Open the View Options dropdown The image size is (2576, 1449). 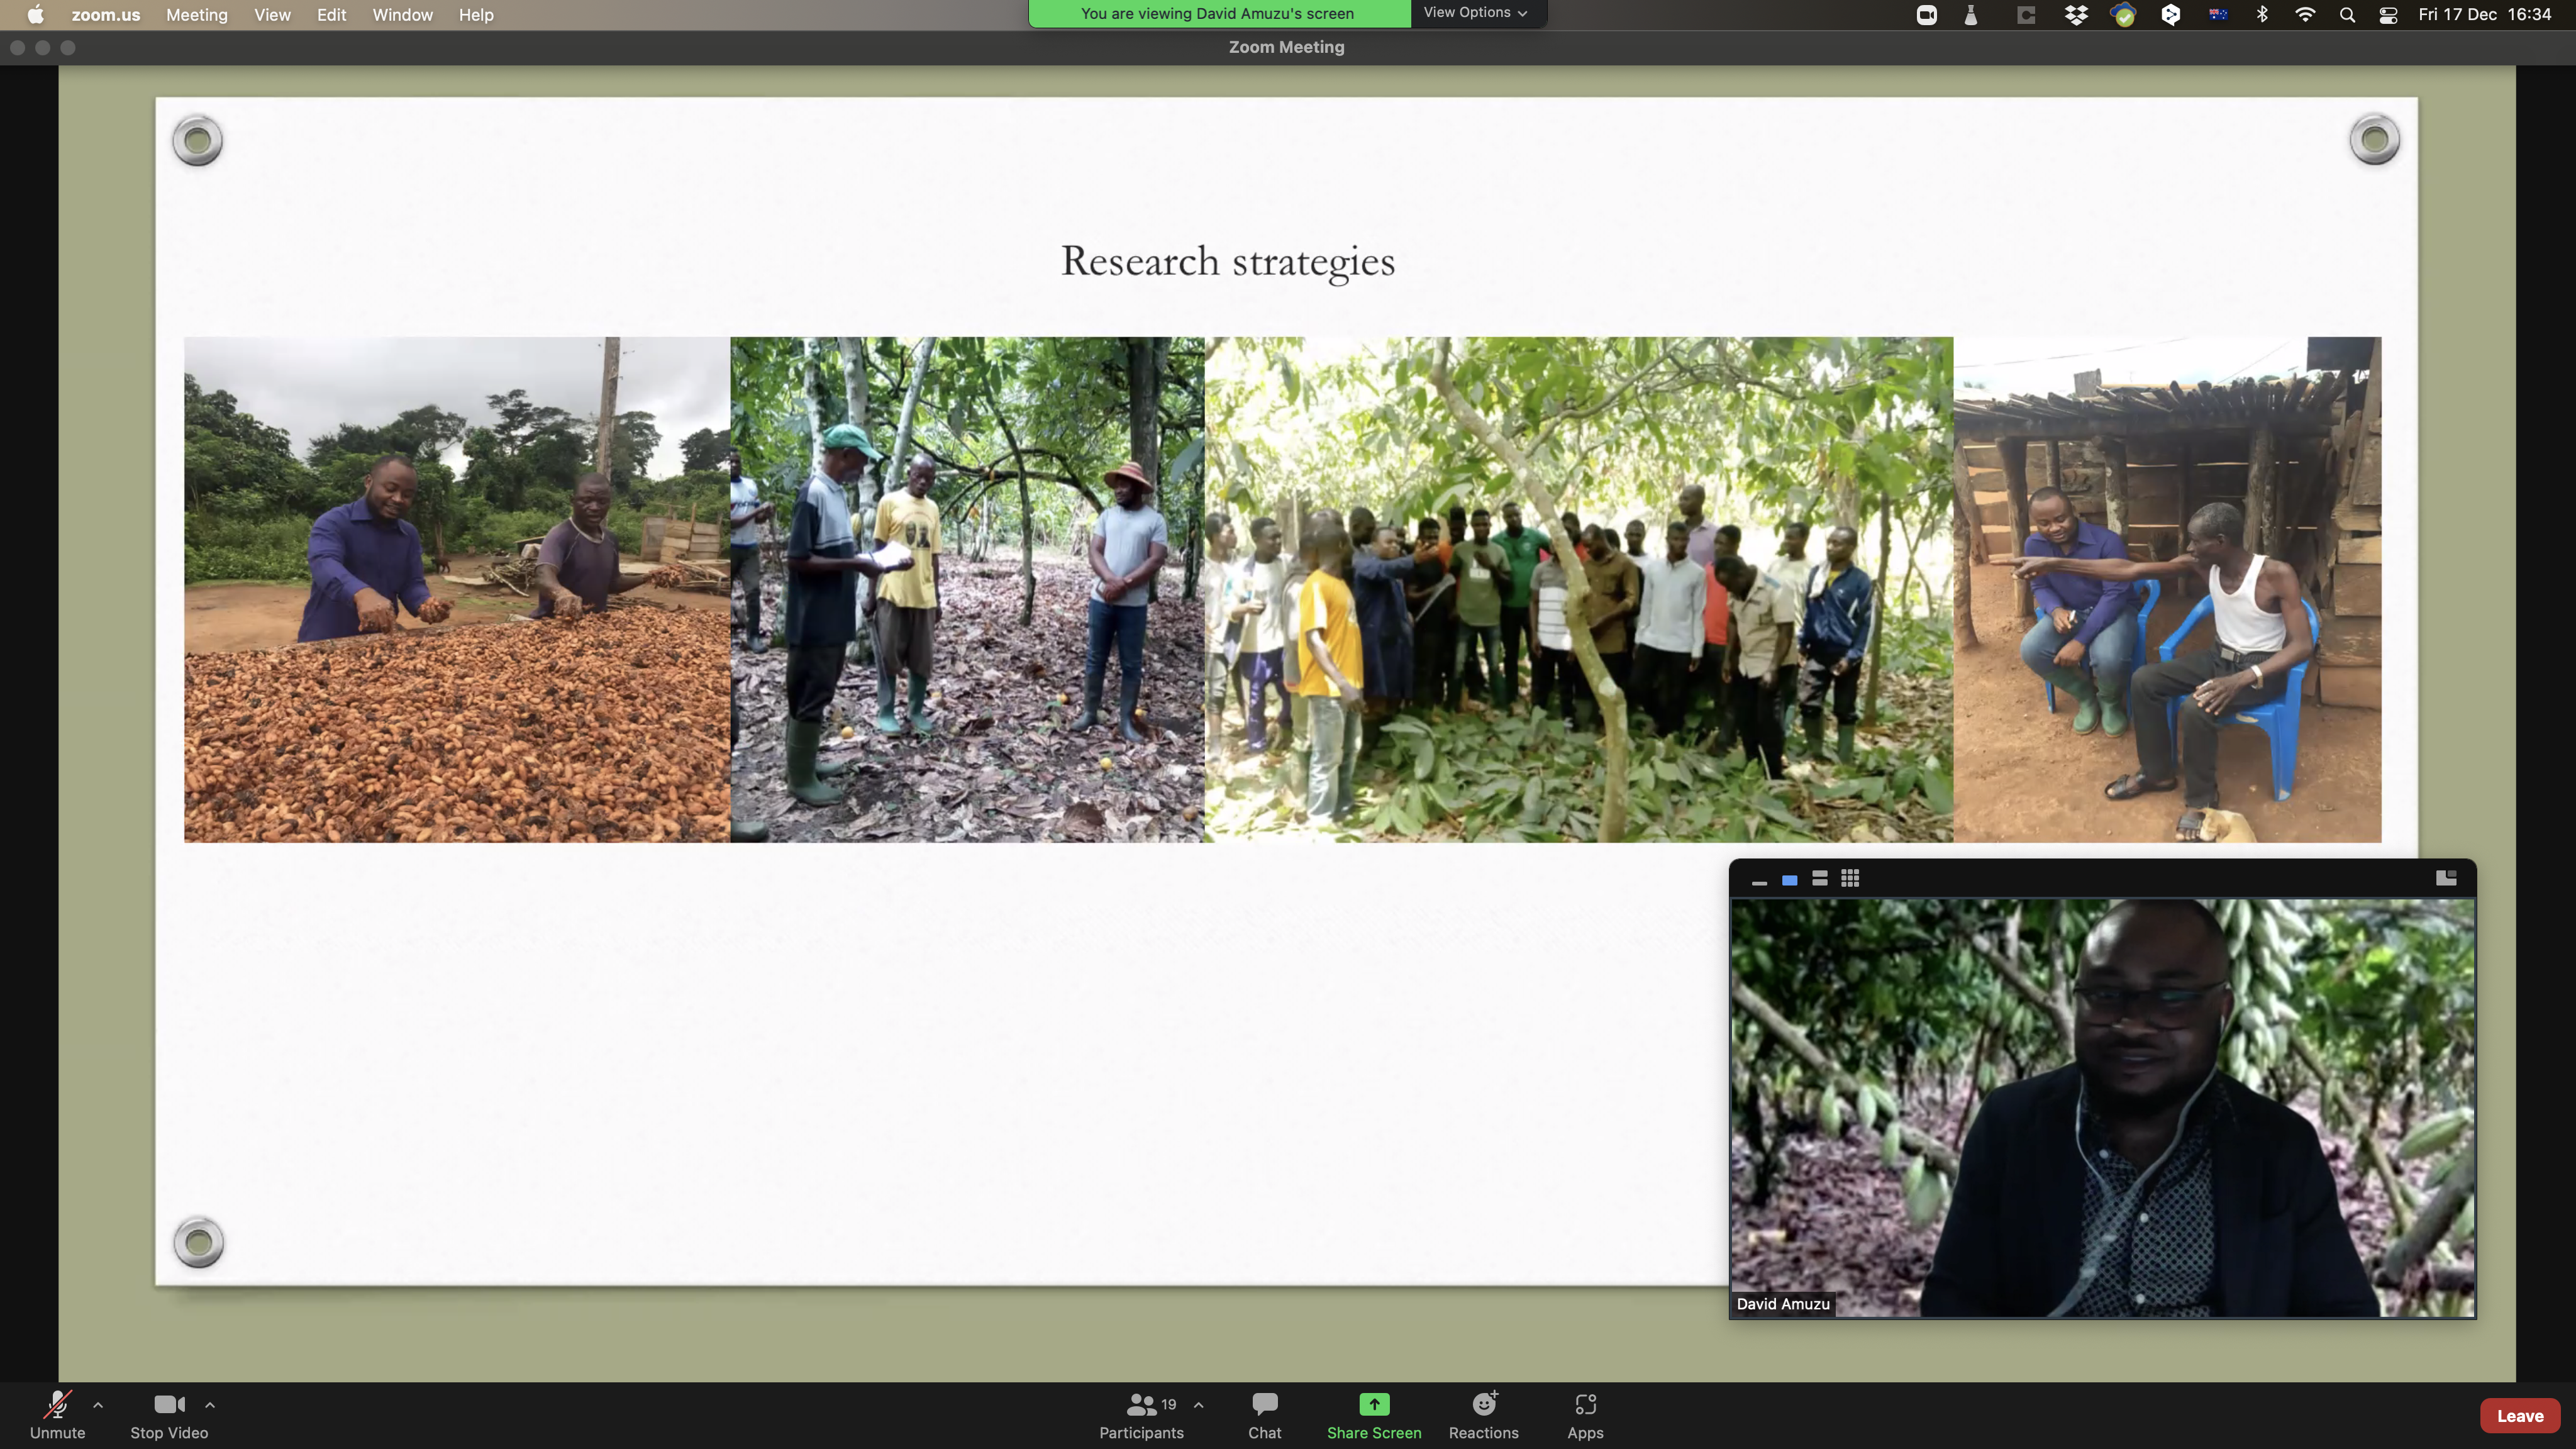coord(1475,13)
